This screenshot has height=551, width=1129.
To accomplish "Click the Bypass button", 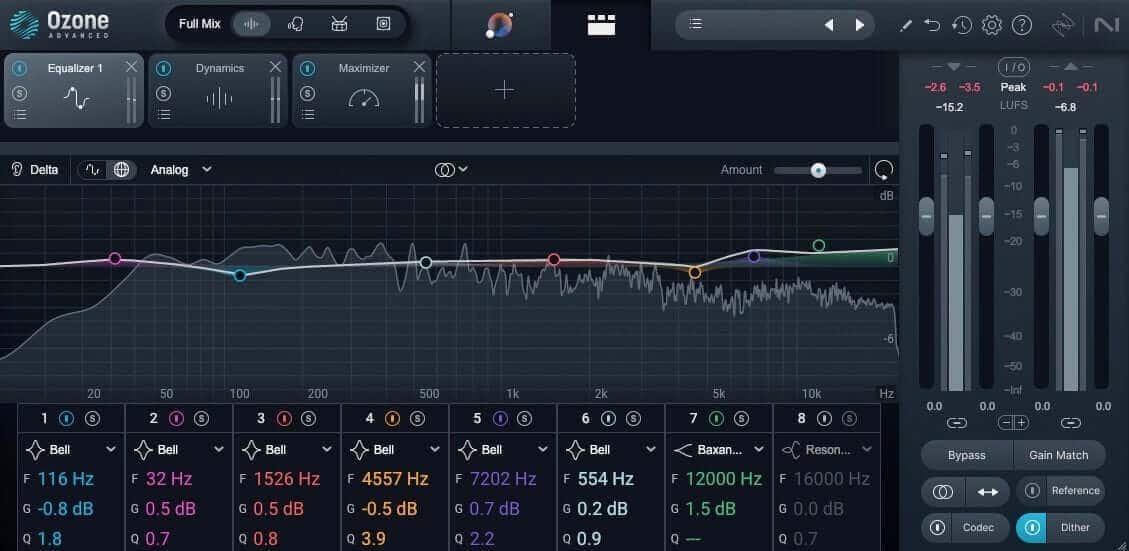I will coord(967,455).
